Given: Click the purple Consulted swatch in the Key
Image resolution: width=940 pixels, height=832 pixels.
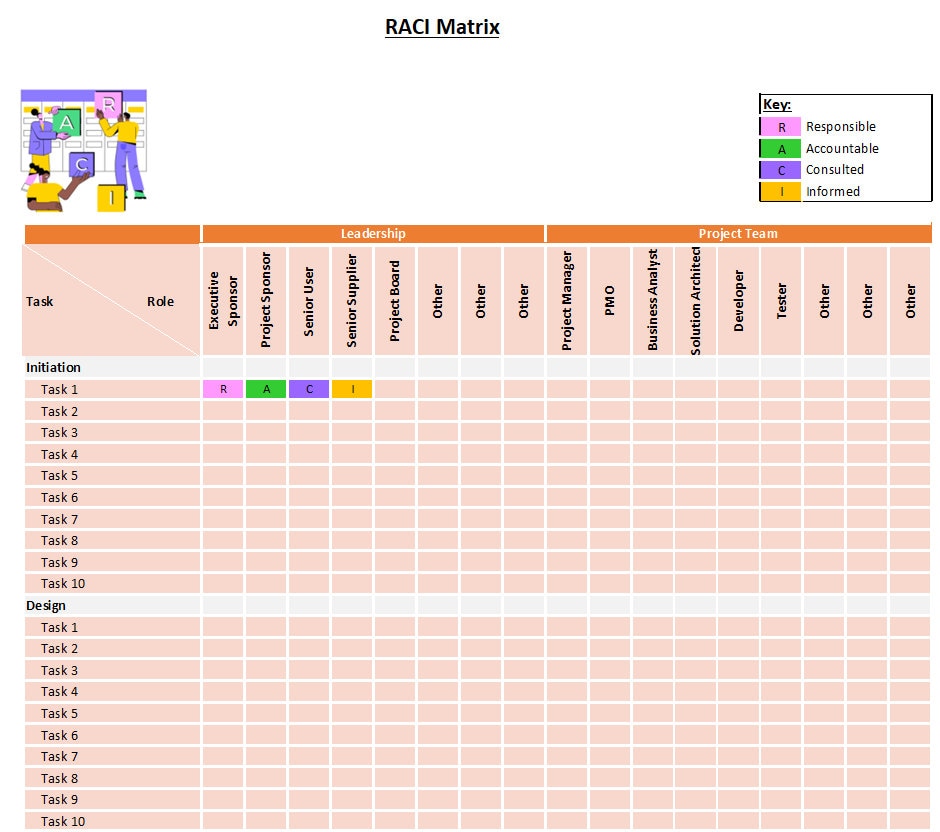Looking at the screenshot, I should point(780,169).
